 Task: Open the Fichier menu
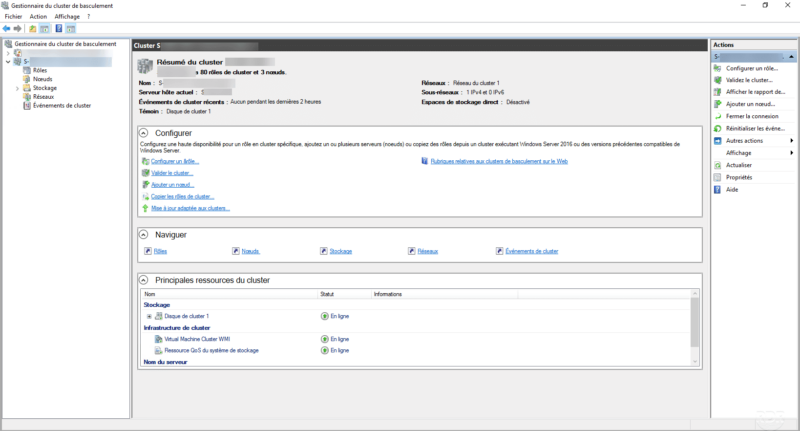point(13,17)
